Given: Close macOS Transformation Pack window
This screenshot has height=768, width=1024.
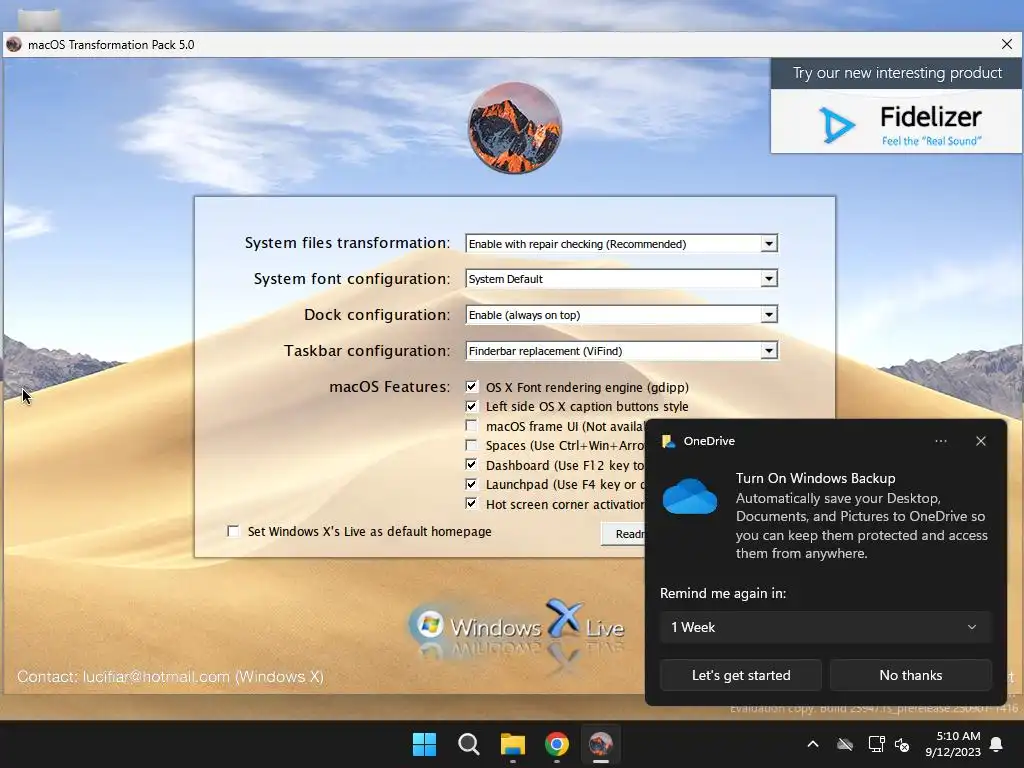Looking at the screenshot, I should click(1007, 44).
